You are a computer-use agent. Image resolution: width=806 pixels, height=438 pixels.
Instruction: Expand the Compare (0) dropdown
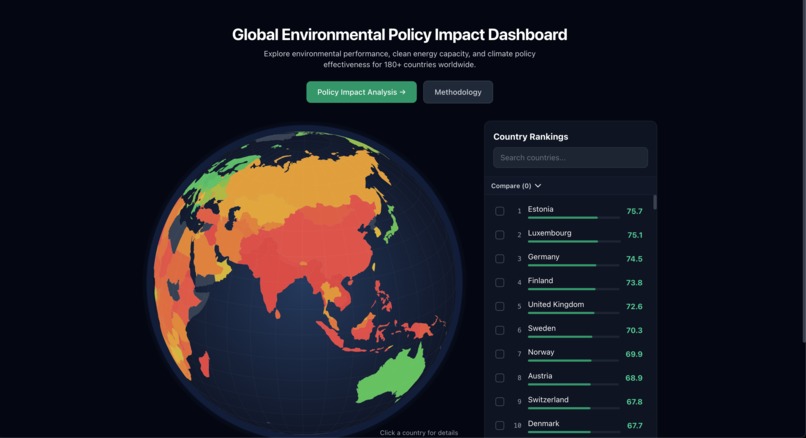(516, 186)
